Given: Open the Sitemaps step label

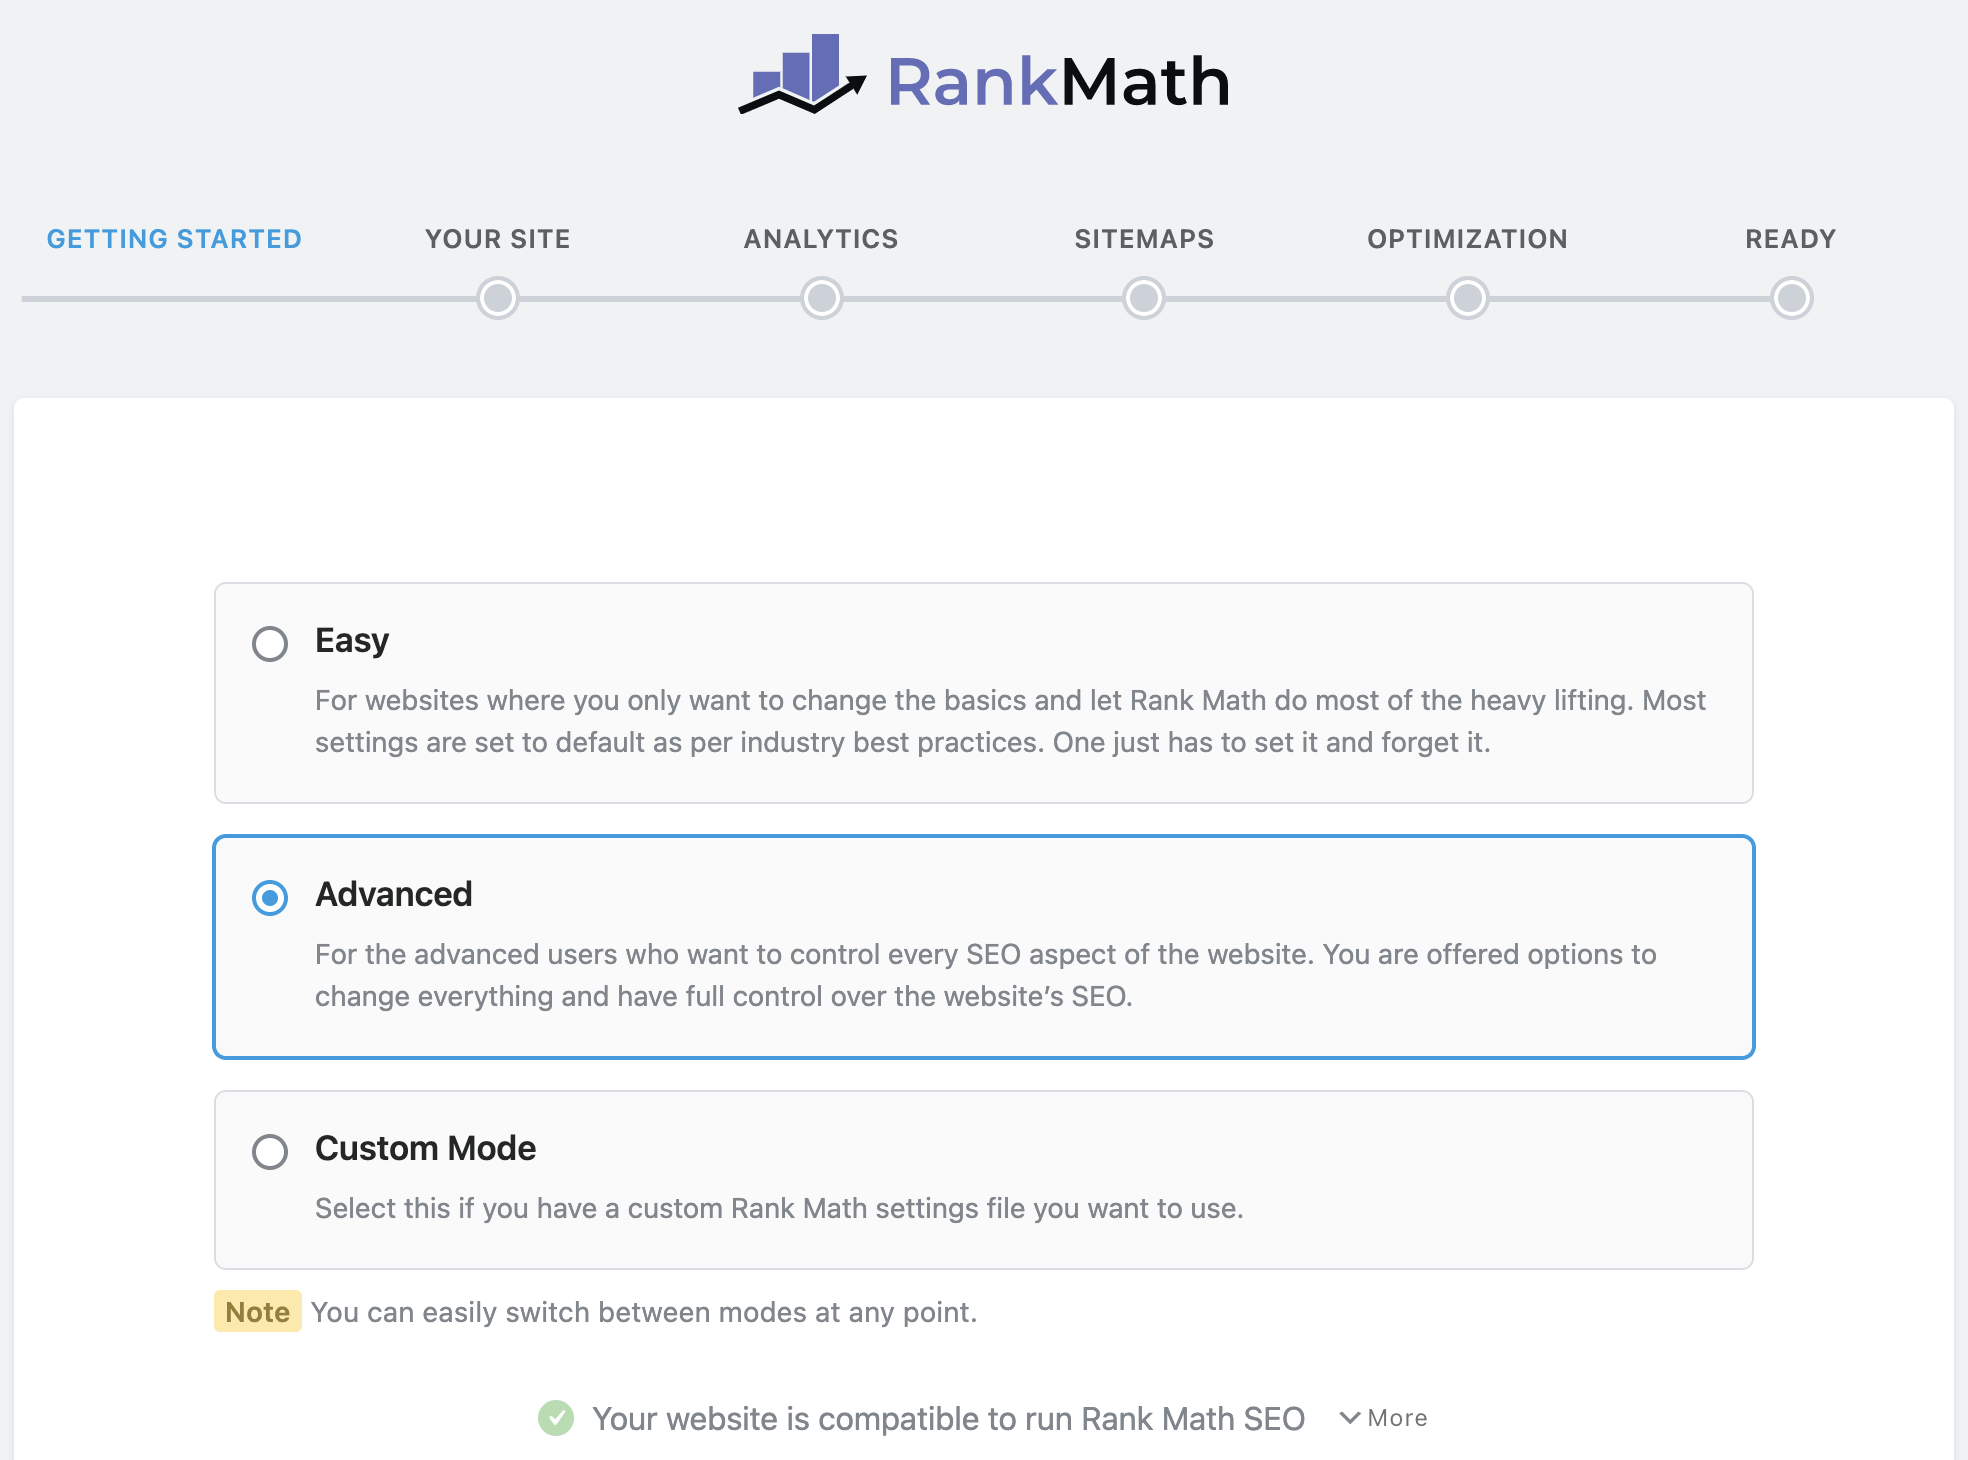Looking at the screenshot, I should click(x=1144, y=239).
